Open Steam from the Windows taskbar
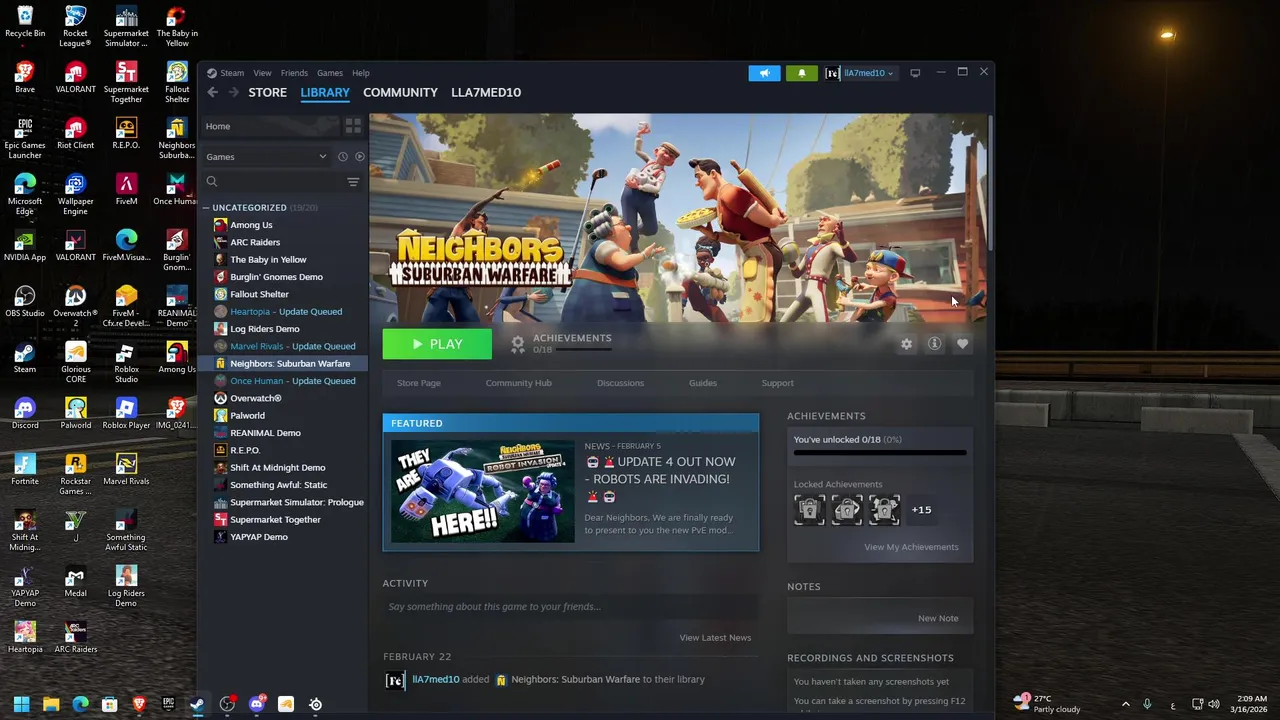Image resolution: width=1280 pixels, height=720 pixels. tap(198, 704)
